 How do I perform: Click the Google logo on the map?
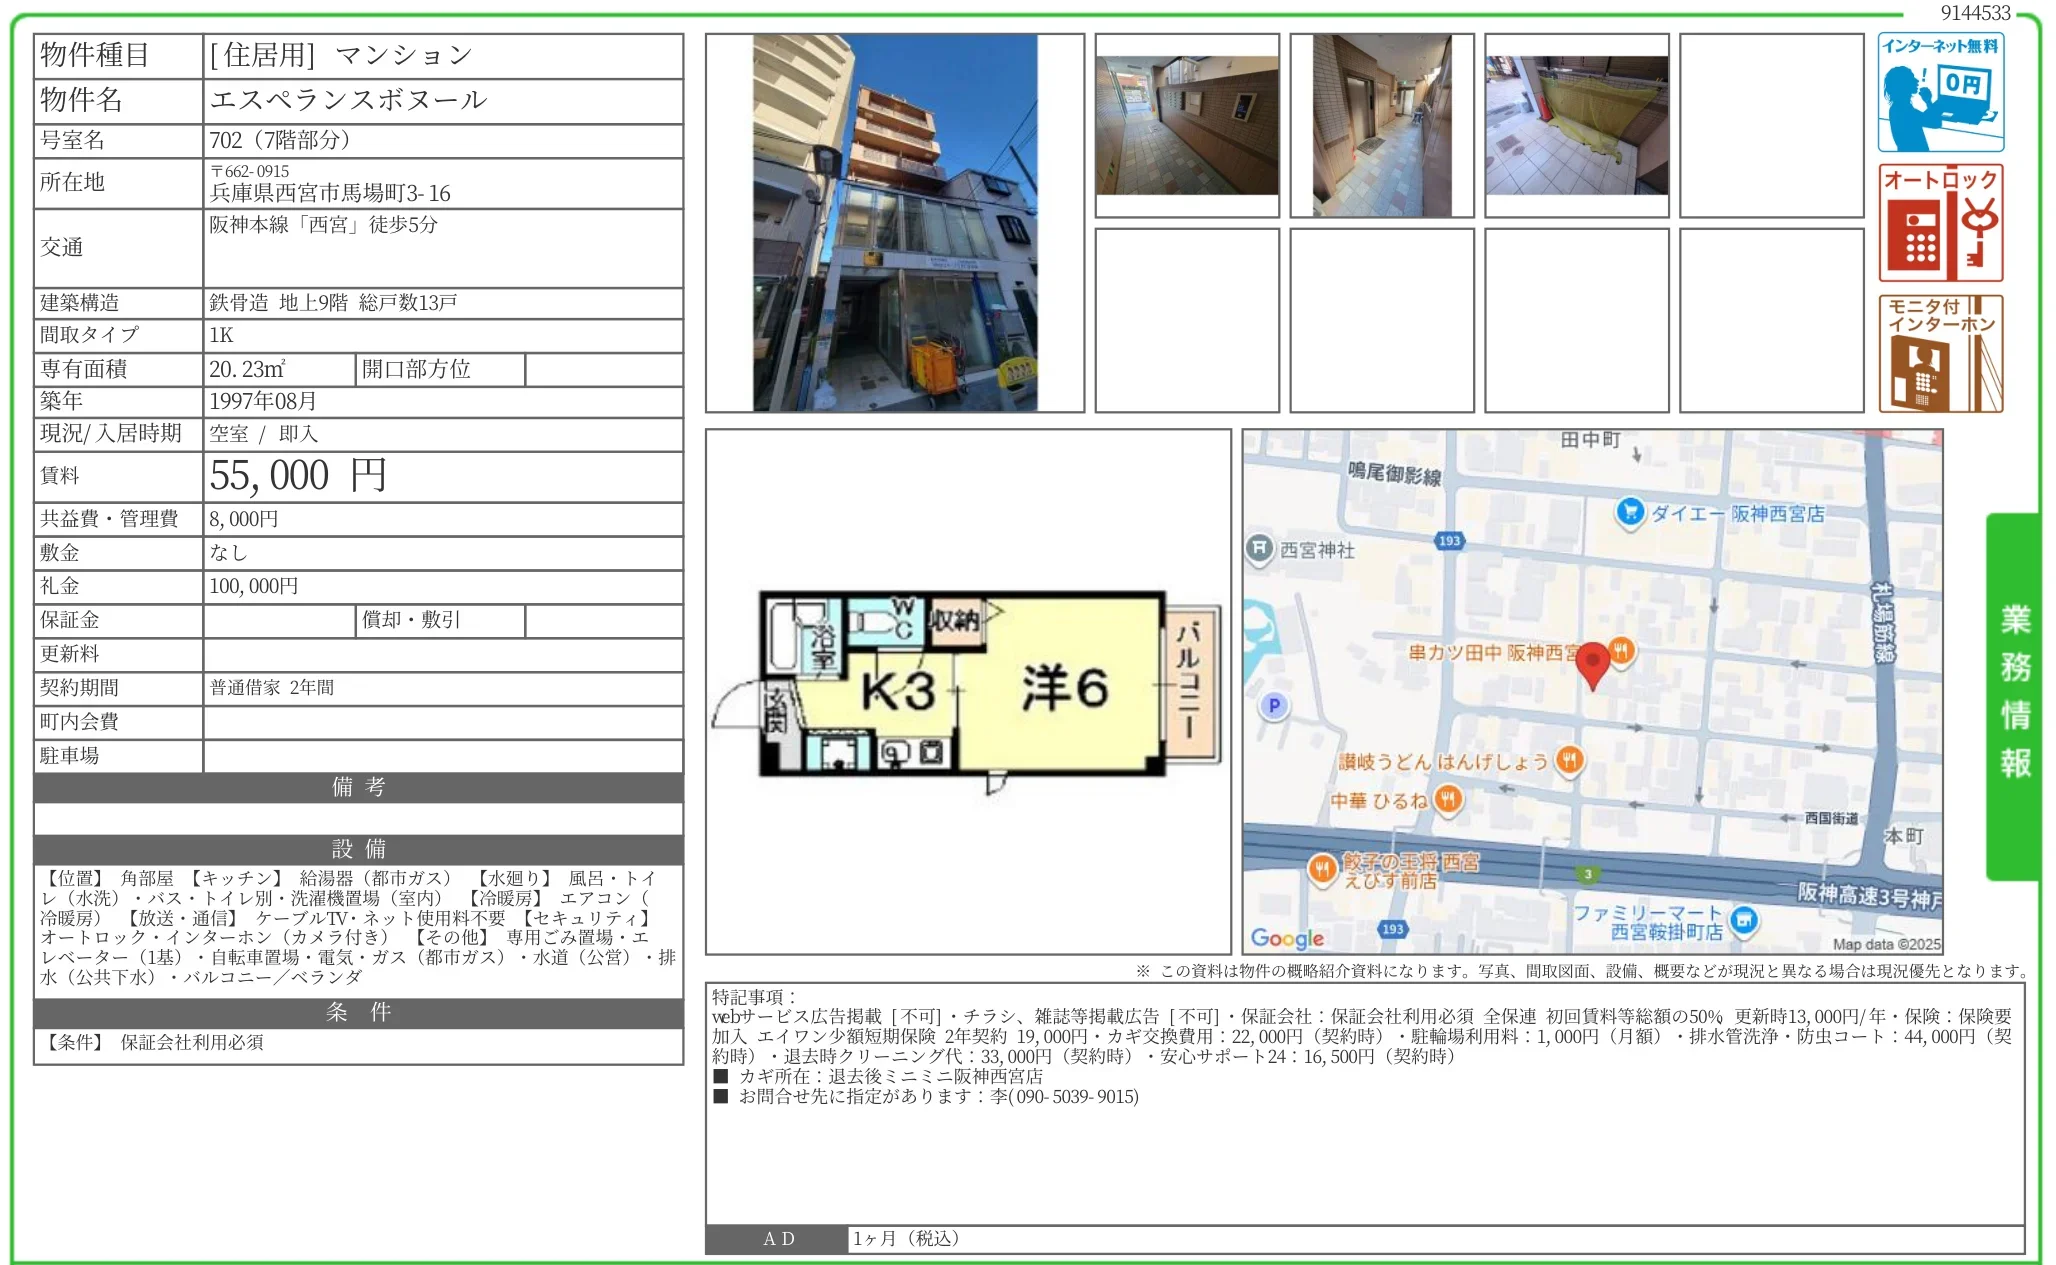[1287, 938]
